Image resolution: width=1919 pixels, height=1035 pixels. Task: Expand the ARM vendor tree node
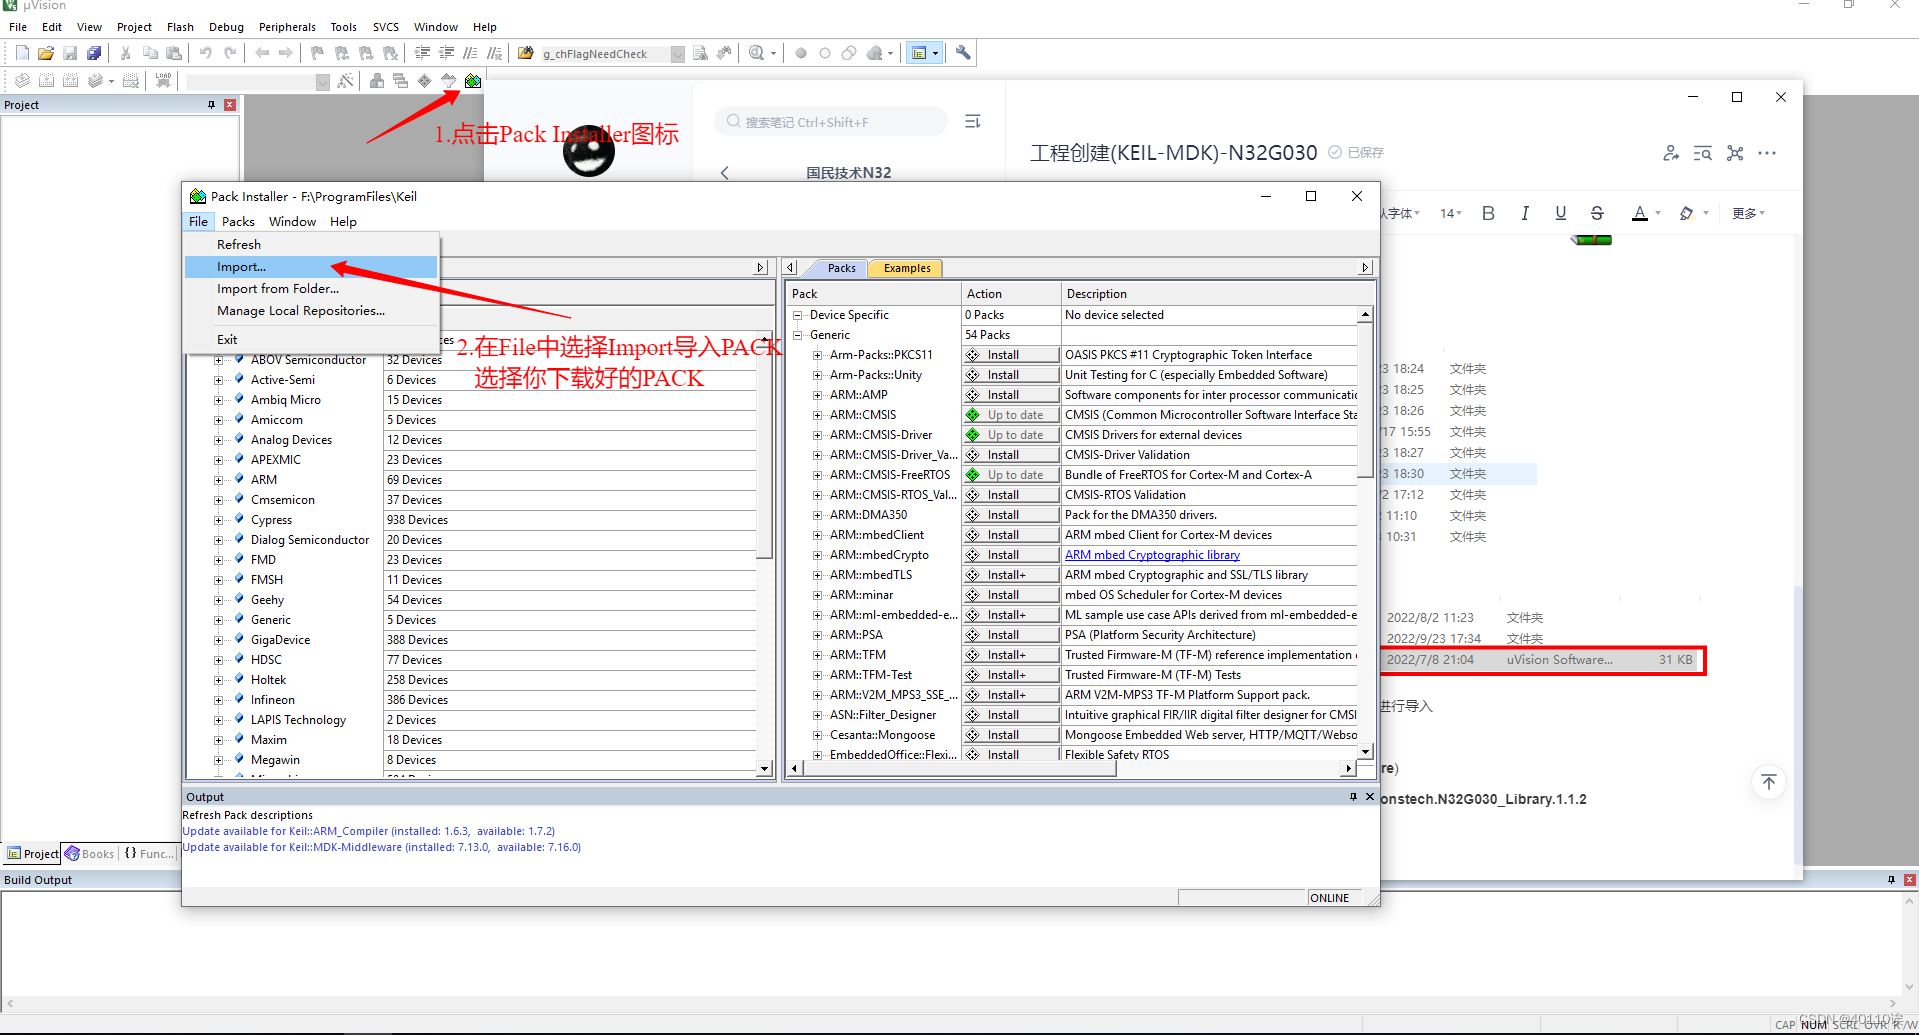coord(218,480)
